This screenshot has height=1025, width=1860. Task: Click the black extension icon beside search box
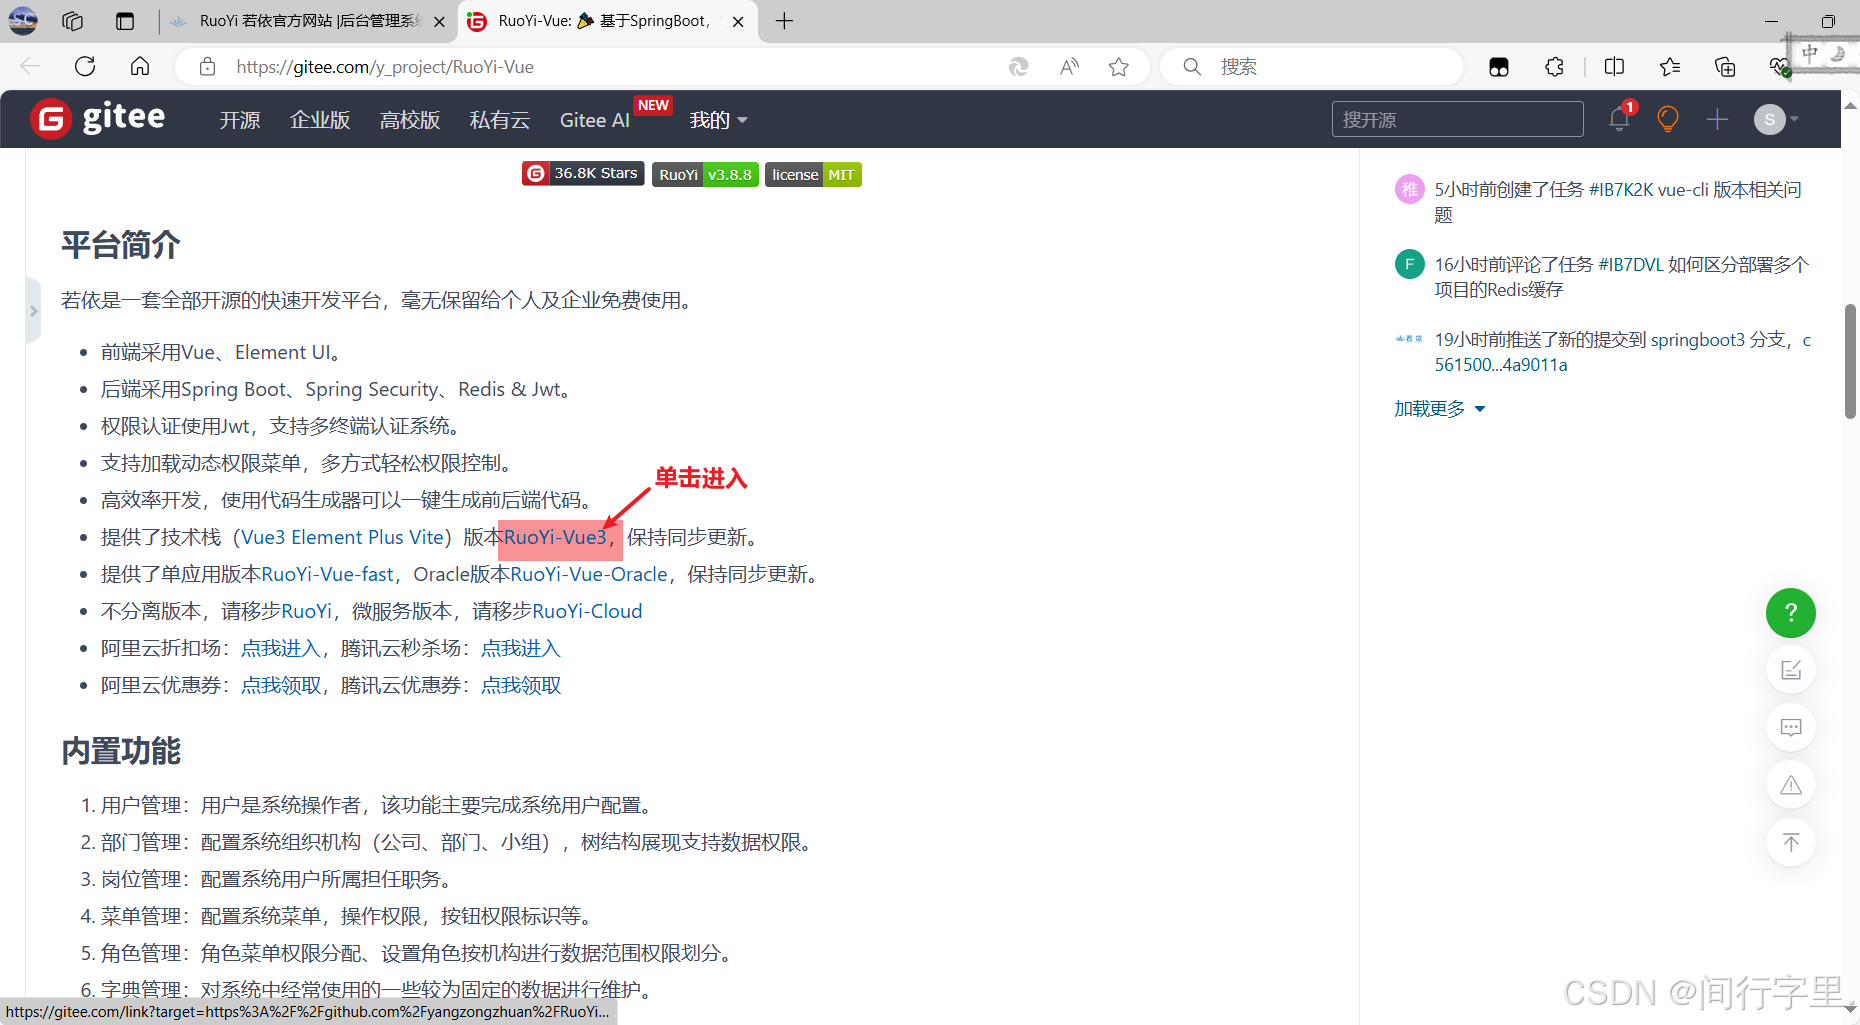pos(1499,66)
